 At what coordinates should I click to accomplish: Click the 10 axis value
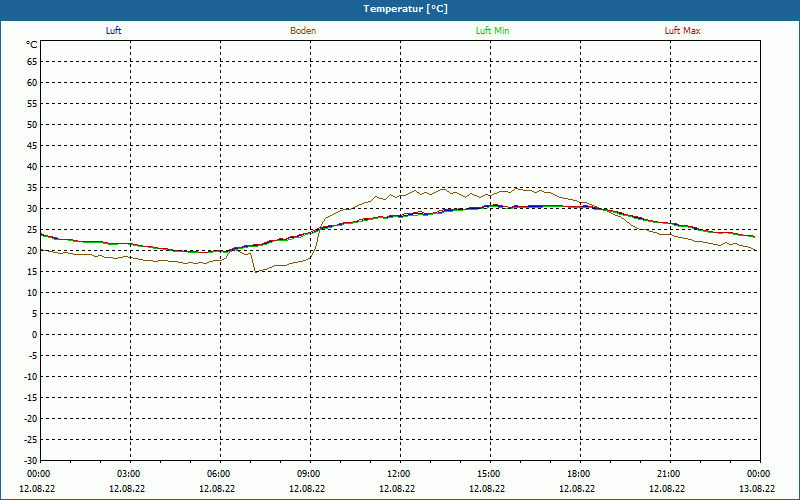click(x=32, y=292)
